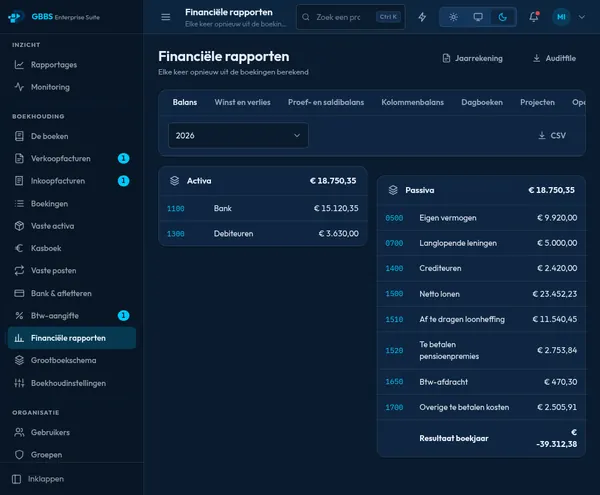The height and width of the screenshot is (495, 600).
Task: Open Btw-aangifte sidebar item
Action: [x=72, y=316]
